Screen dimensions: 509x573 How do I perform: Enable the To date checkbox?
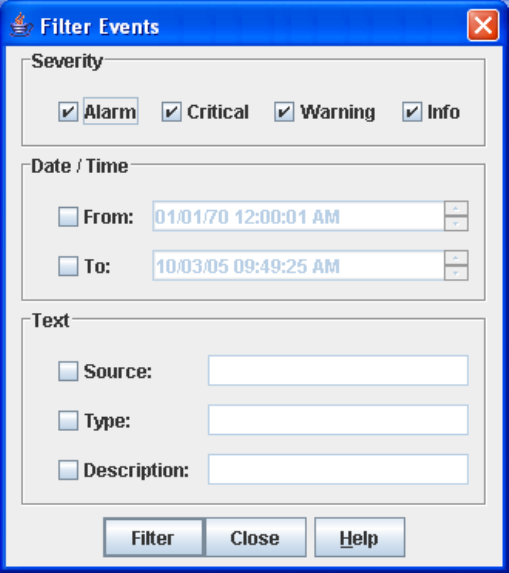(68, 266)
